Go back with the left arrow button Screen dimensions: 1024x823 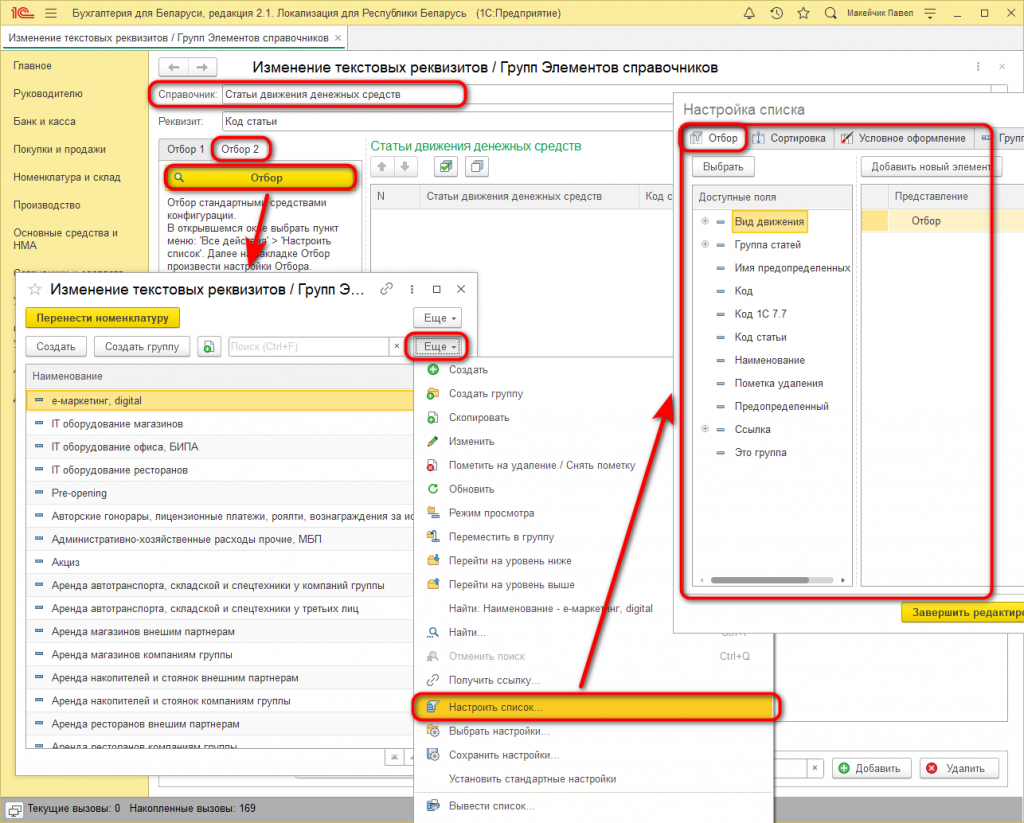coord(174,67)
